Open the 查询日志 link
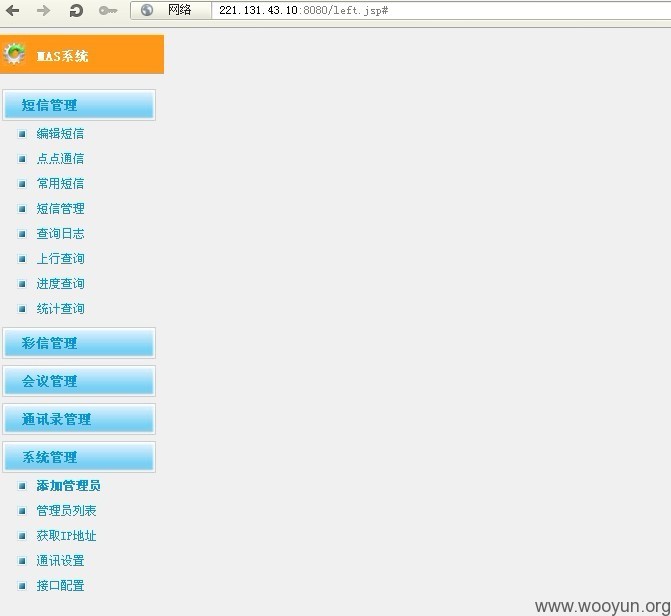The height and width of the screenshot is (616, 671). pyautogui.click(x=60, y=233)
